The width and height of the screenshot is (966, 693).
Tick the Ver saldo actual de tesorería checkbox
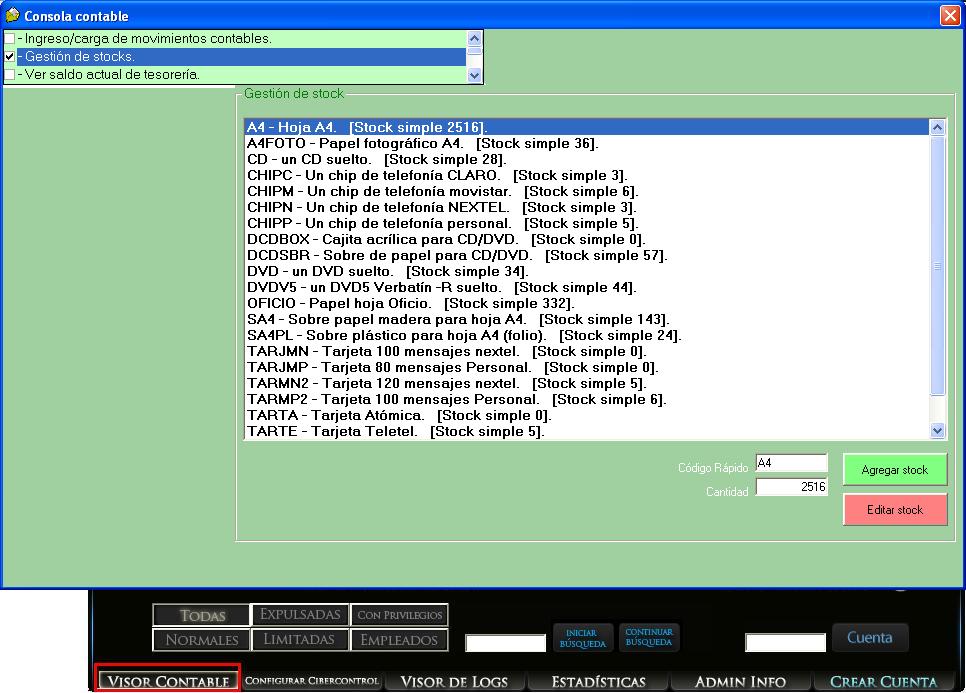10,75
